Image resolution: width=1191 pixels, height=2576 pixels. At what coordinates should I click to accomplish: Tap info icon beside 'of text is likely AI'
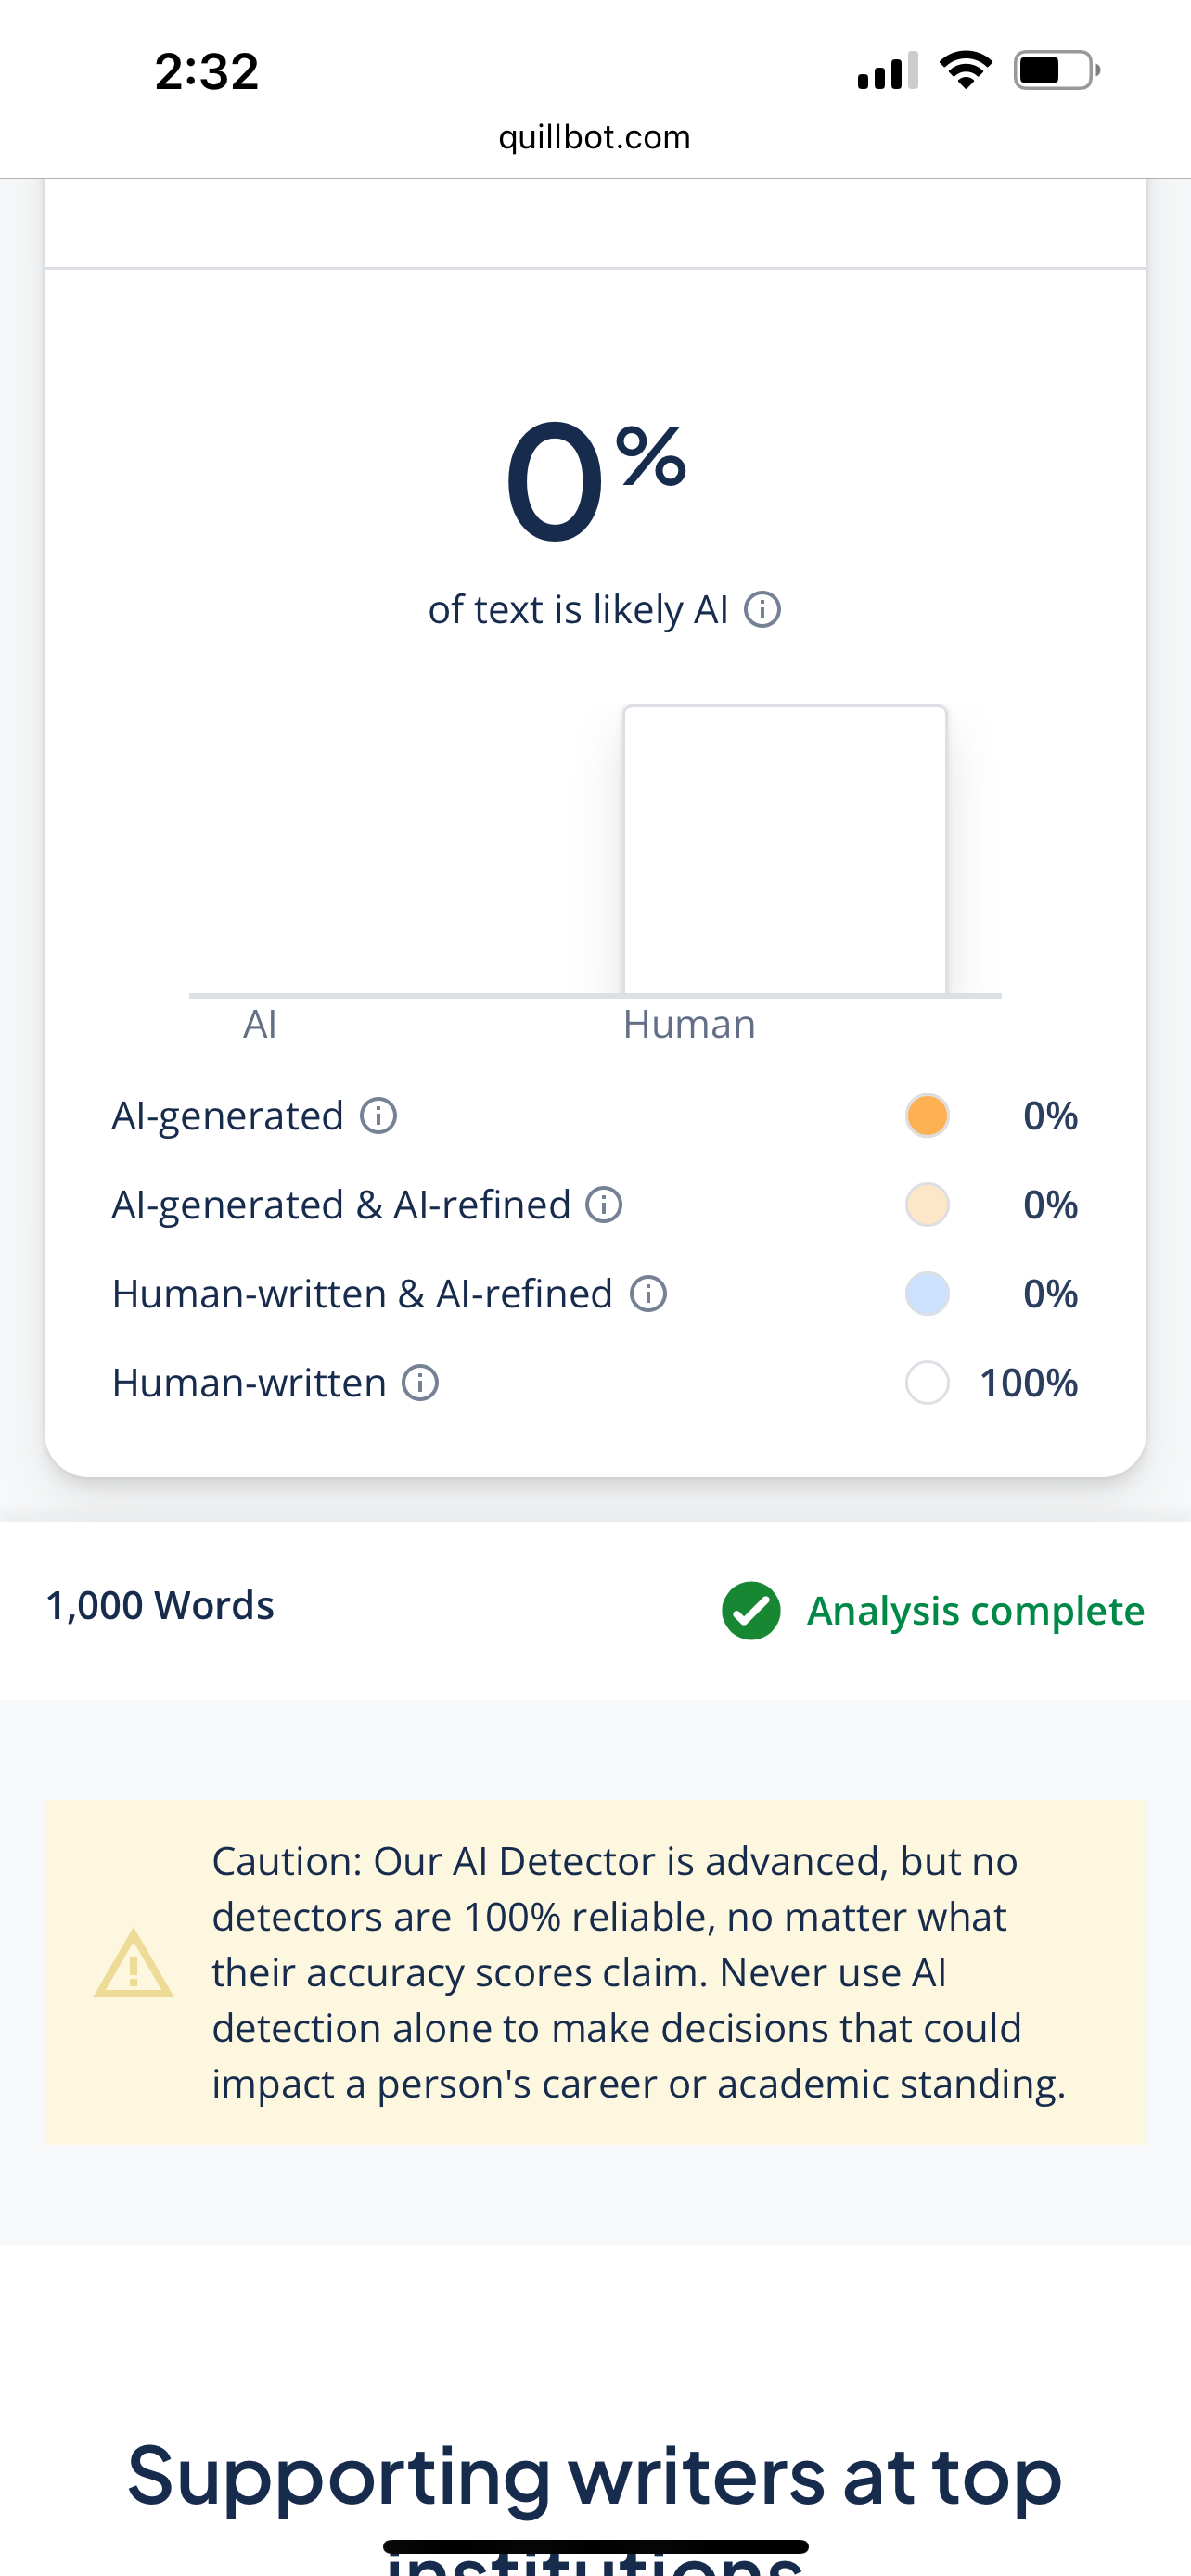point(762,609)
